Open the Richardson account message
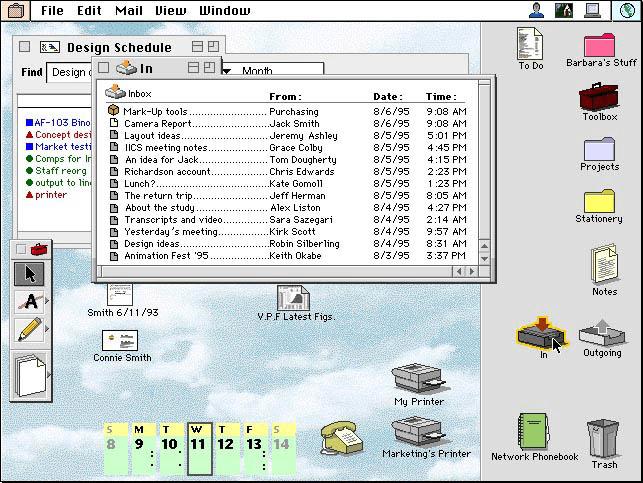Viewport: 643px width, 483px height. (287, 171)
